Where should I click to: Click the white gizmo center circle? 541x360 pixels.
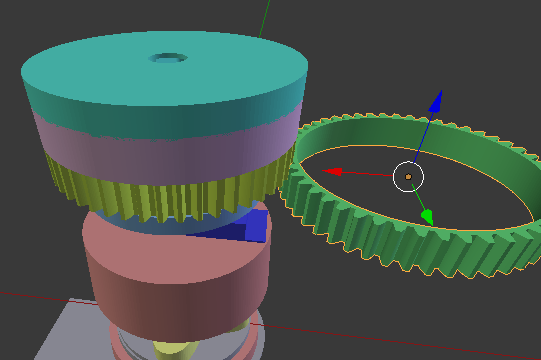pos(409,177)
